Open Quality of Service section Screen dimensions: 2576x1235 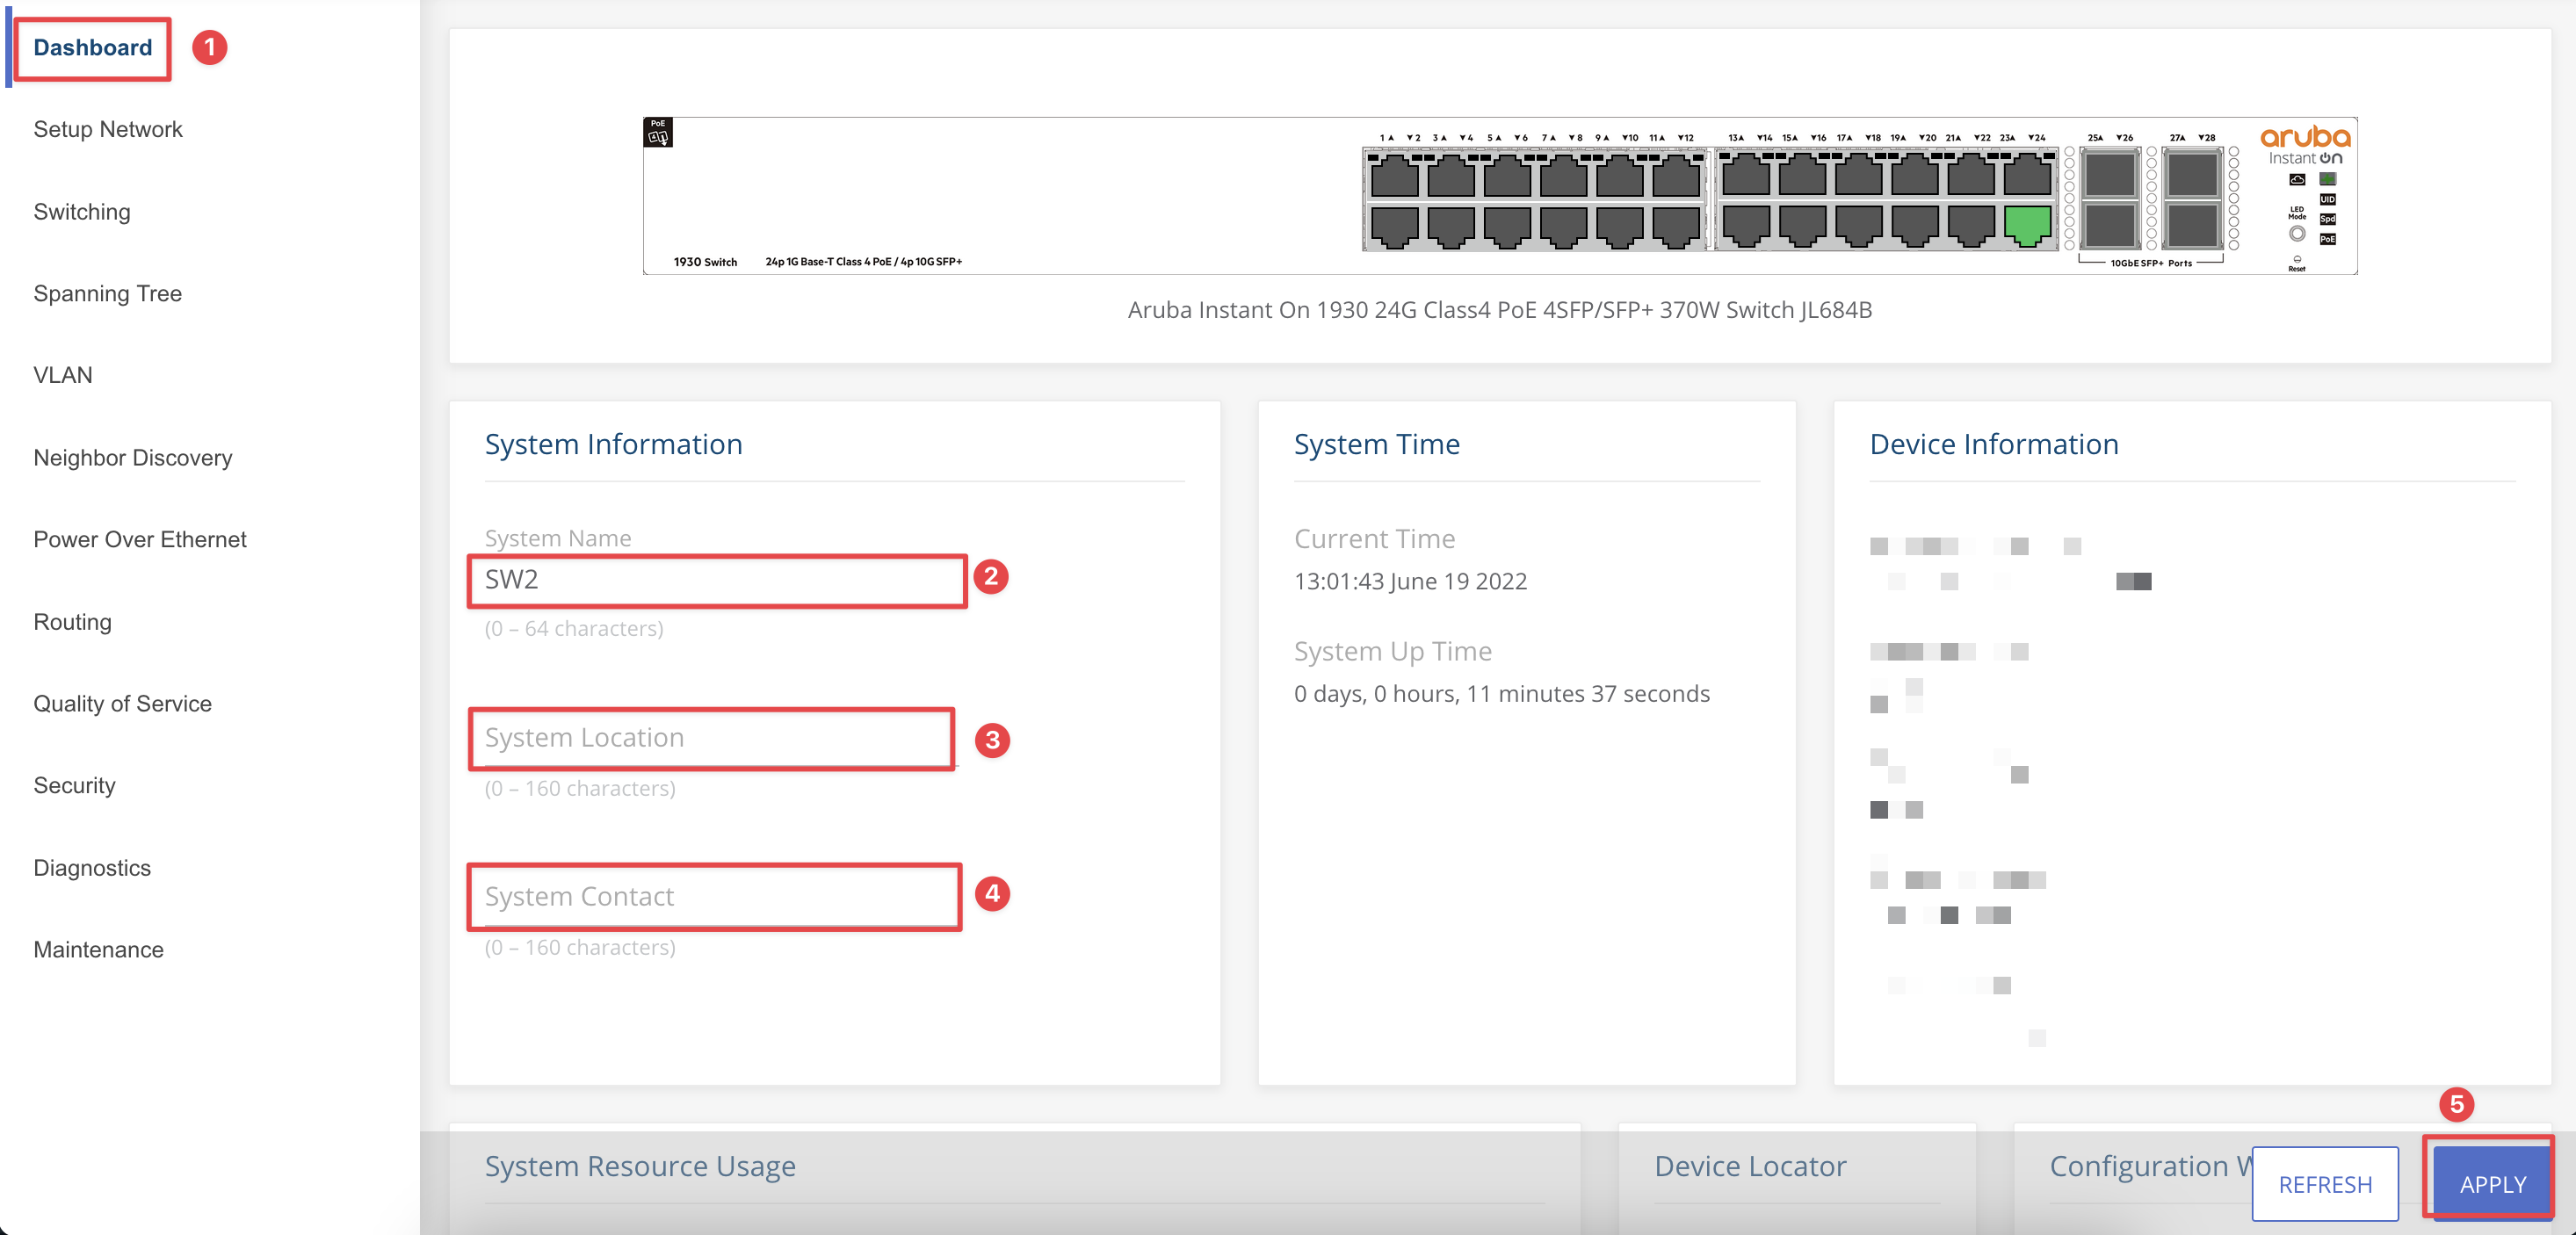tap(123, 703)
